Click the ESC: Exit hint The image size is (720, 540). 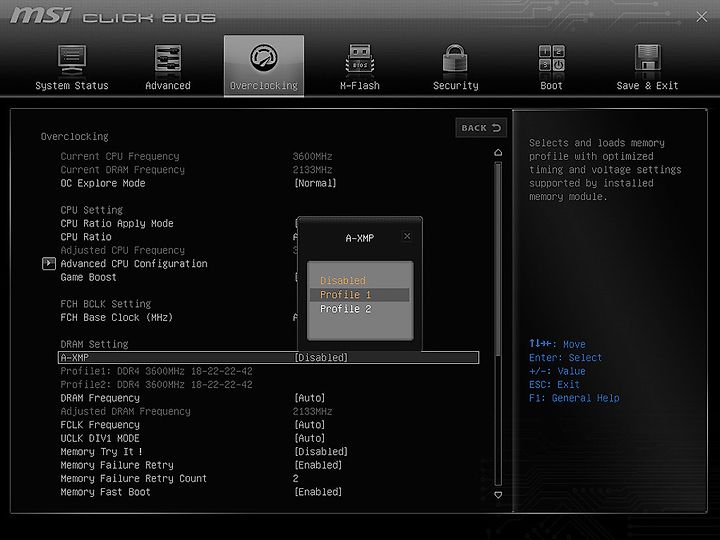(x=554, y=384)
